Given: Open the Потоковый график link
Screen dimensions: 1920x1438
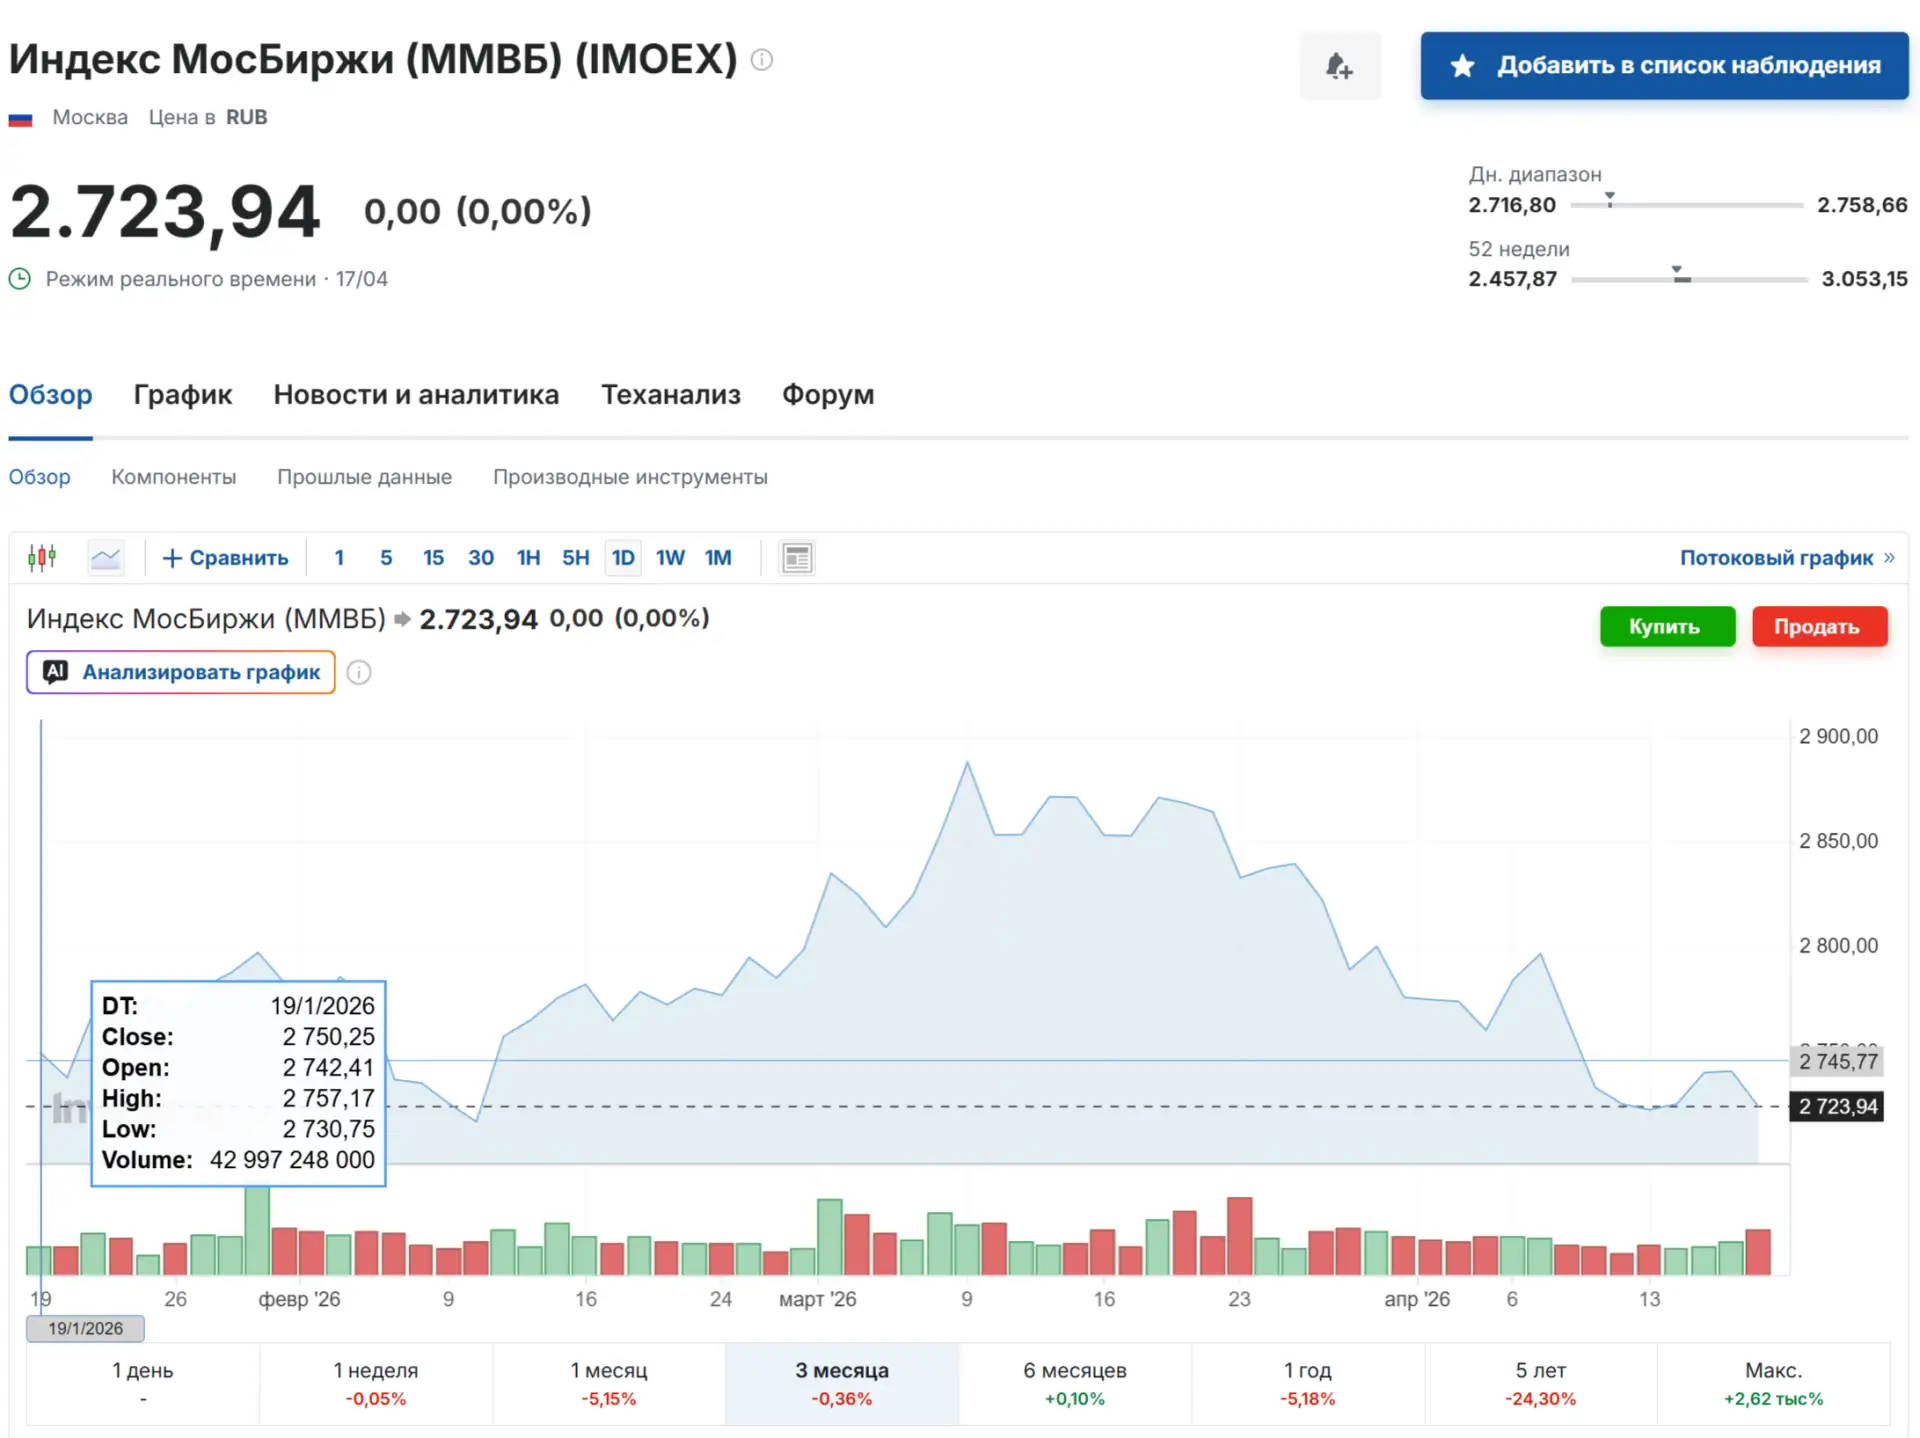Looking at the screenshot, I should point(1786,558).
